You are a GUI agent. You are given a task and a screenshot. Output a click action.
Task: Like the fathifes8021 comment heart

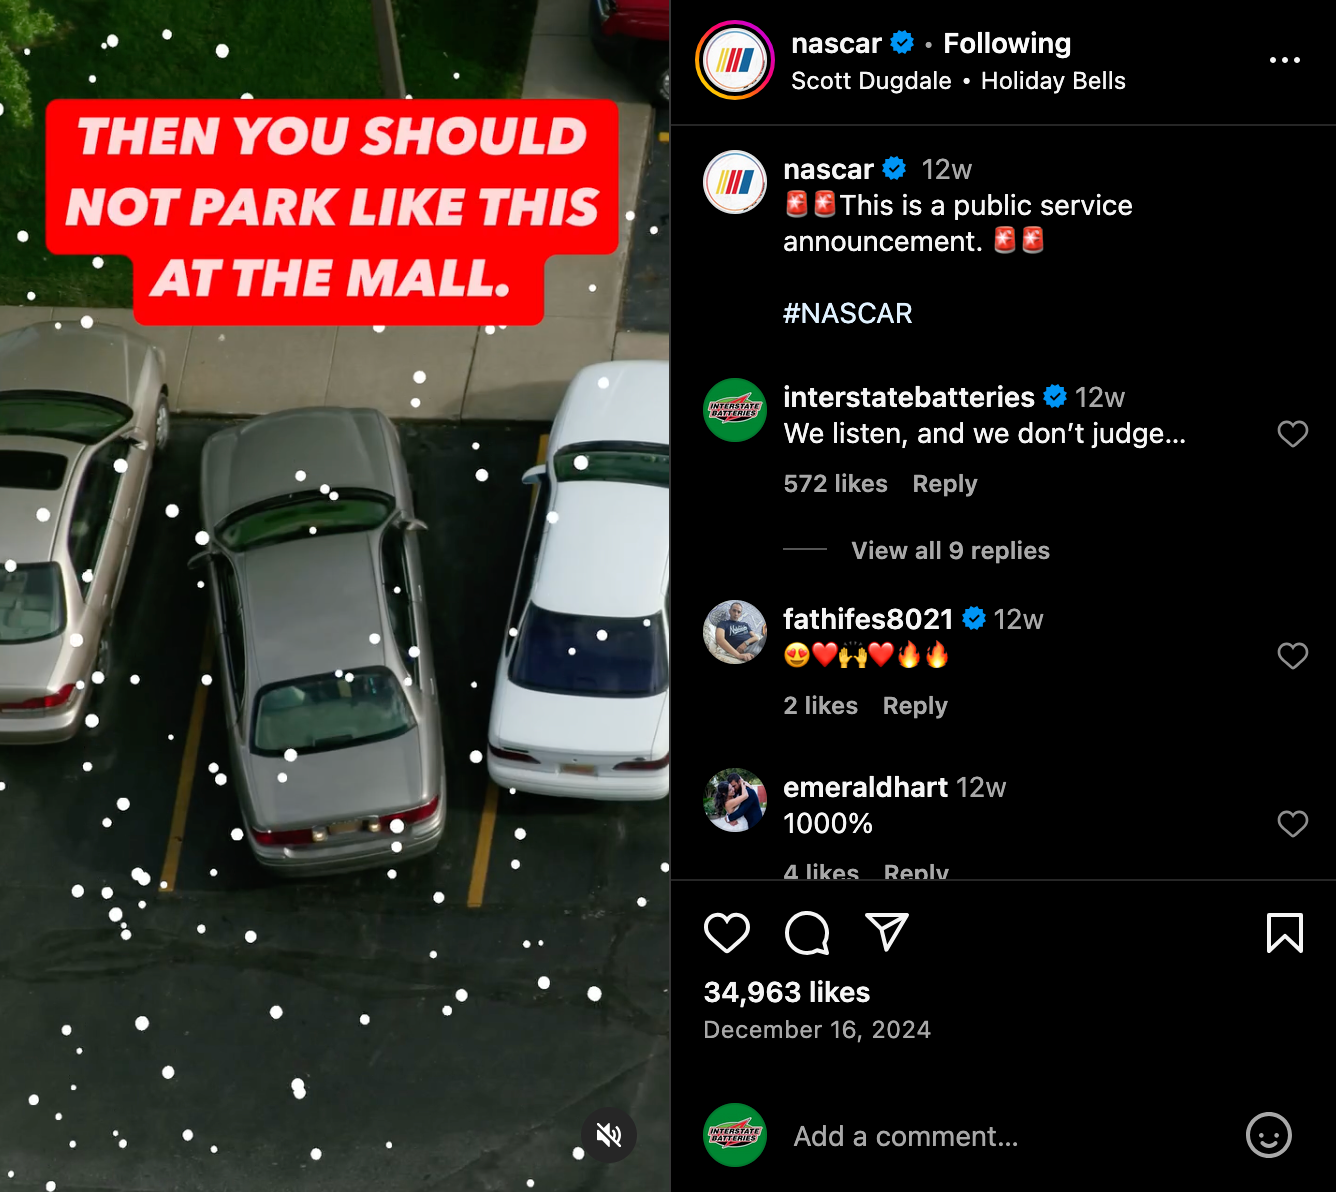click(x=1293, y=656)
